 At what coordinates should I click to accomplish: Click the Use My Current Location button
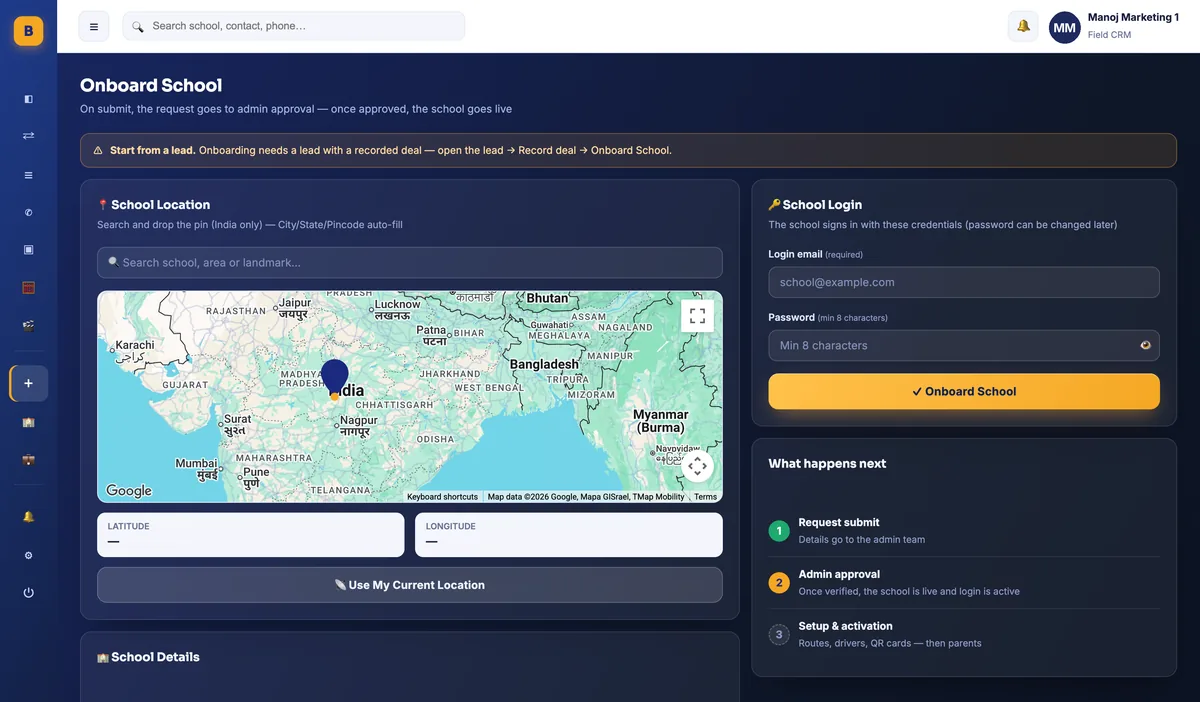[410, 585]
